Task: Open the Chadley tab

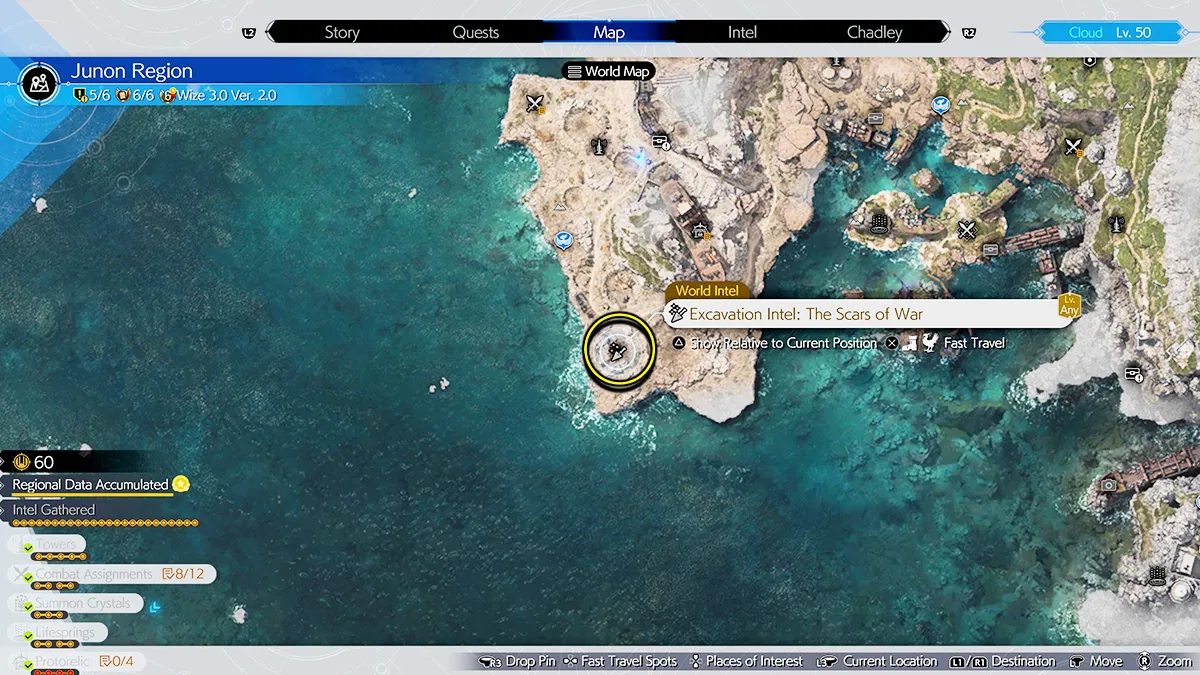Action: coord(874,32)
